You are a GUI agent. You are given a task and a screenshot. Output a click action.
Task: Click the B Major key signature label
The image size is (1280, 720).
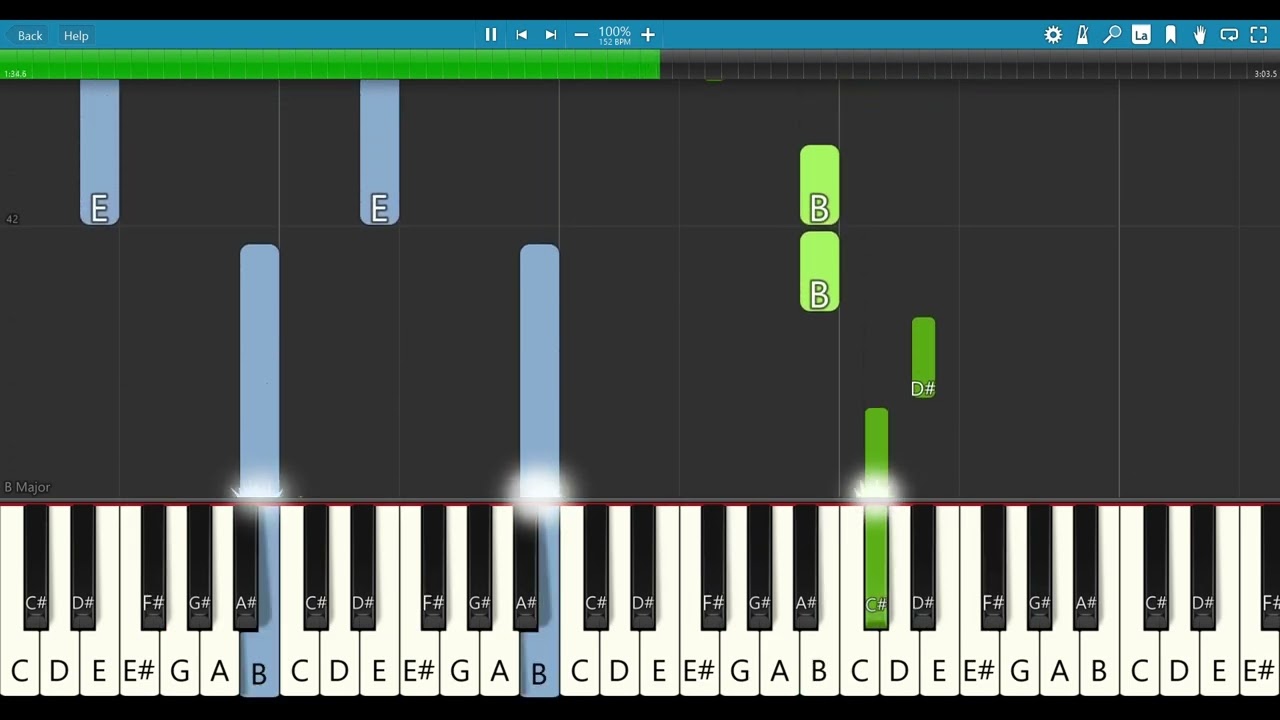pos(27,487)
